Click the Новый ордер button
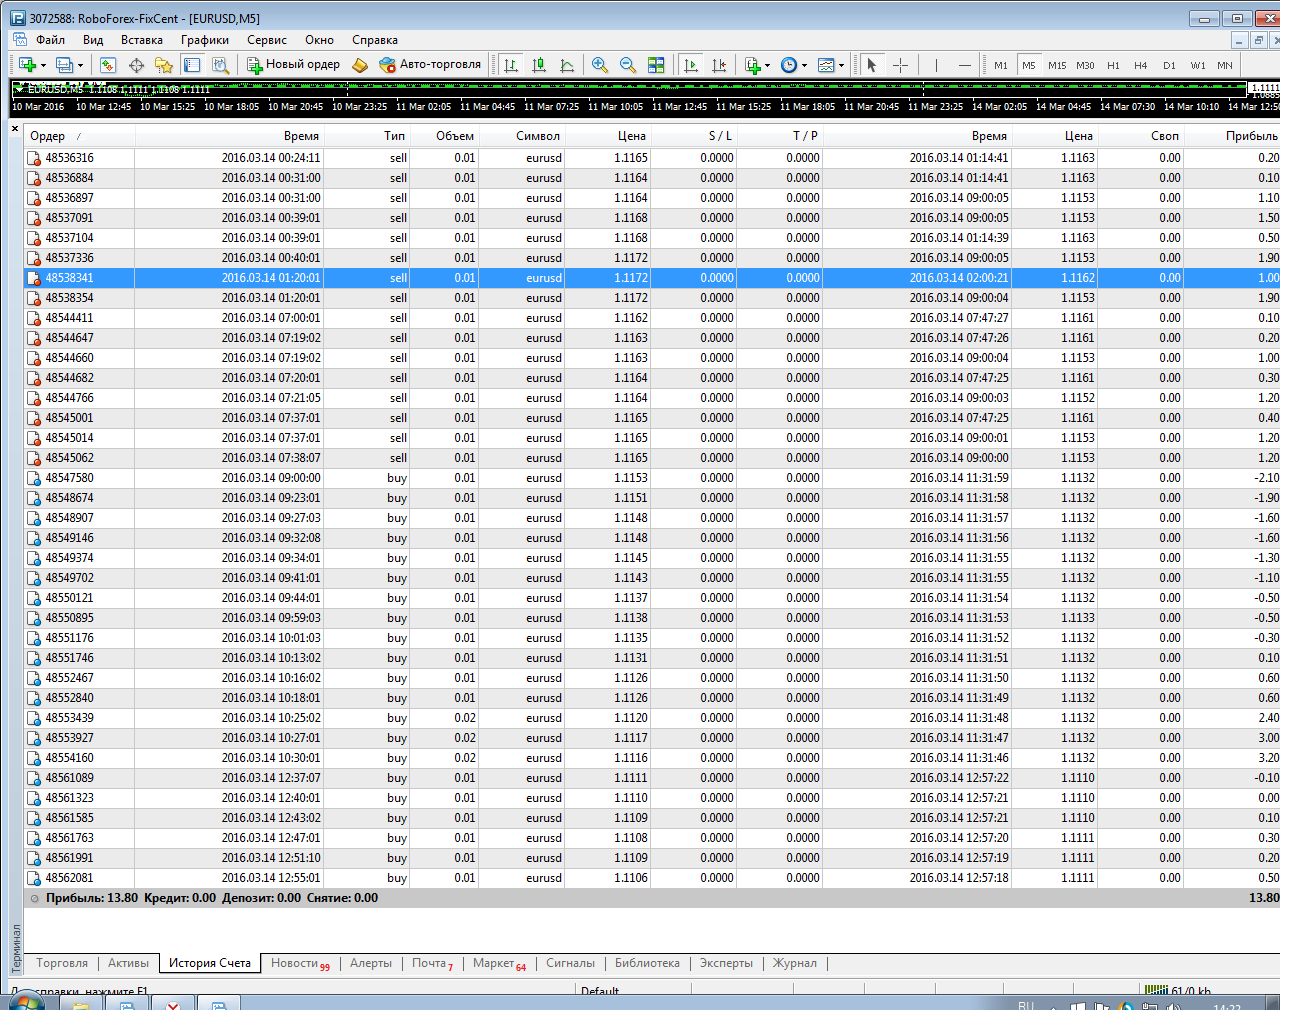This screenshot has width=1296, height=1010. pyautogui.click(x=294, y=65)
